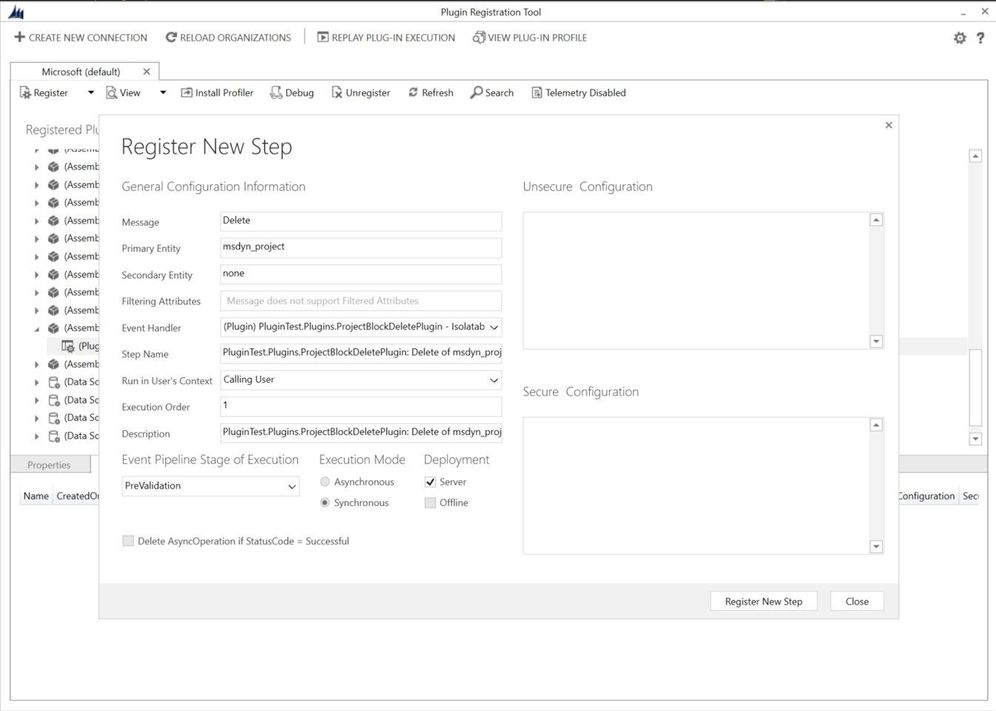Select Synchronous execution mode
The image size is (996, 711).
coord(325,503)
